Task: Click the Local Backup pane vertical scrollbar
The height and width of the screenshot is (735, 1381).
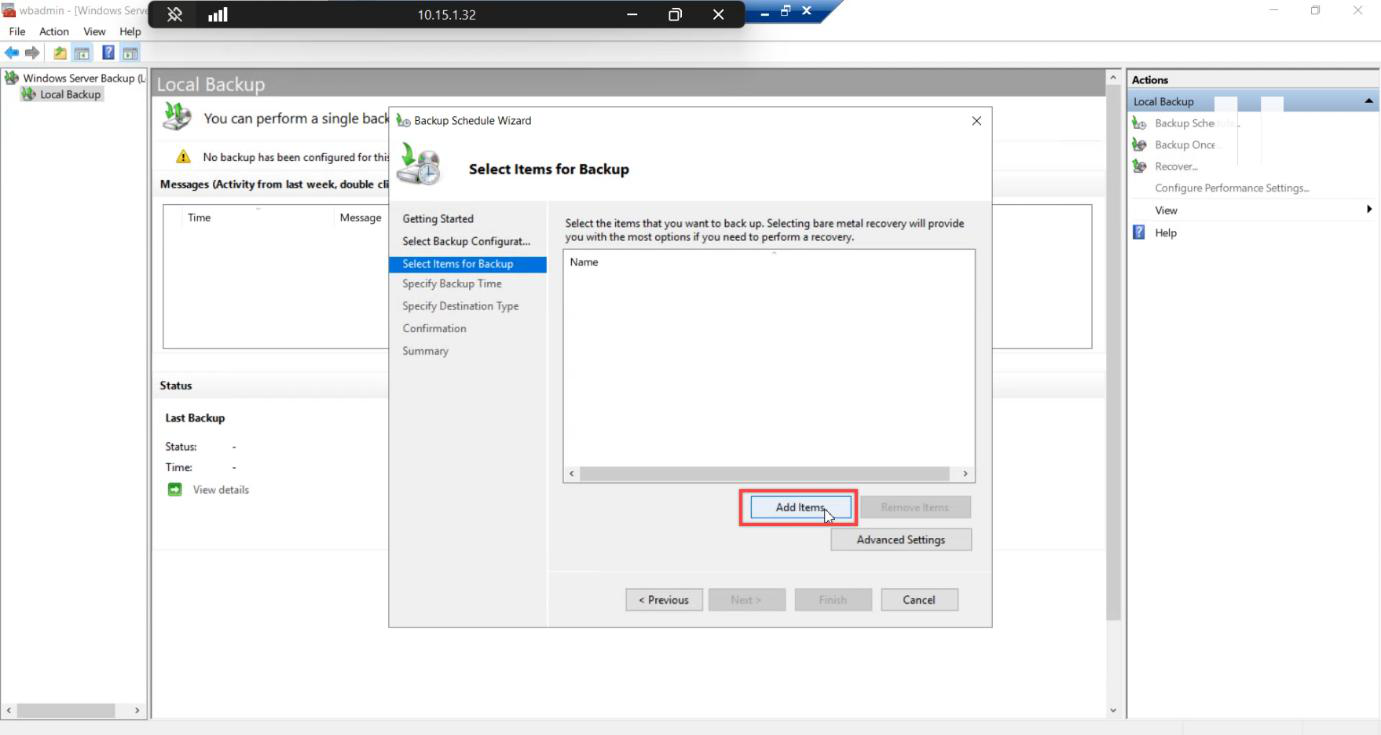Action: [1113, 353]
